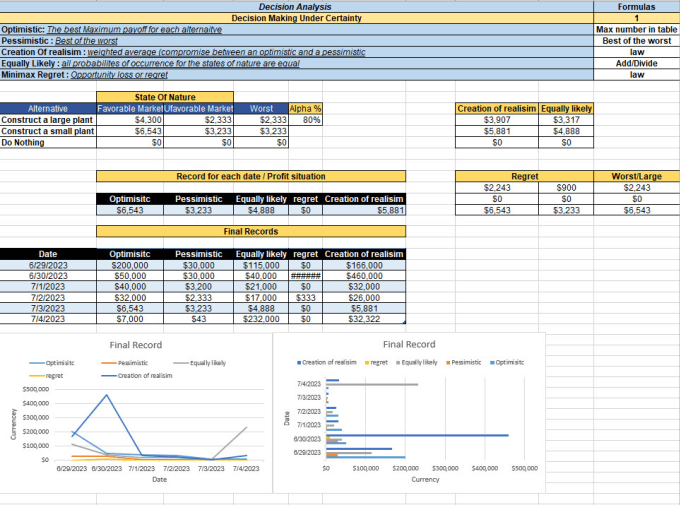Select the $166,000 Creation of realisim cell
This screenshot has height=505, width=680.
(x=364, y=265)
